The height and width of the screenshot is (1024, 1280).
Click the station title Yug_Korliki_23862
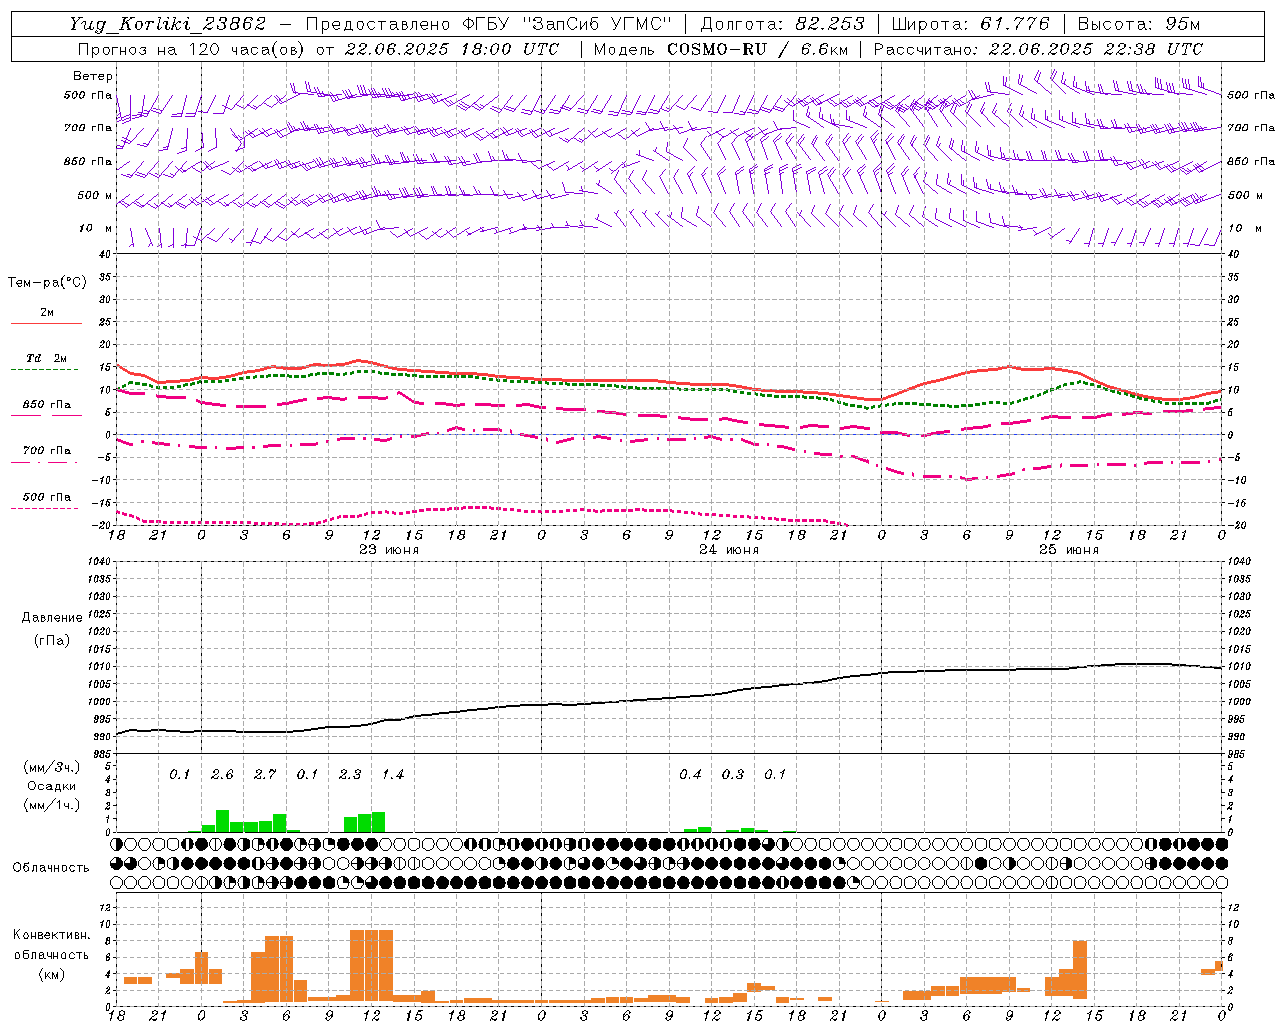click(x=167, y=24)
